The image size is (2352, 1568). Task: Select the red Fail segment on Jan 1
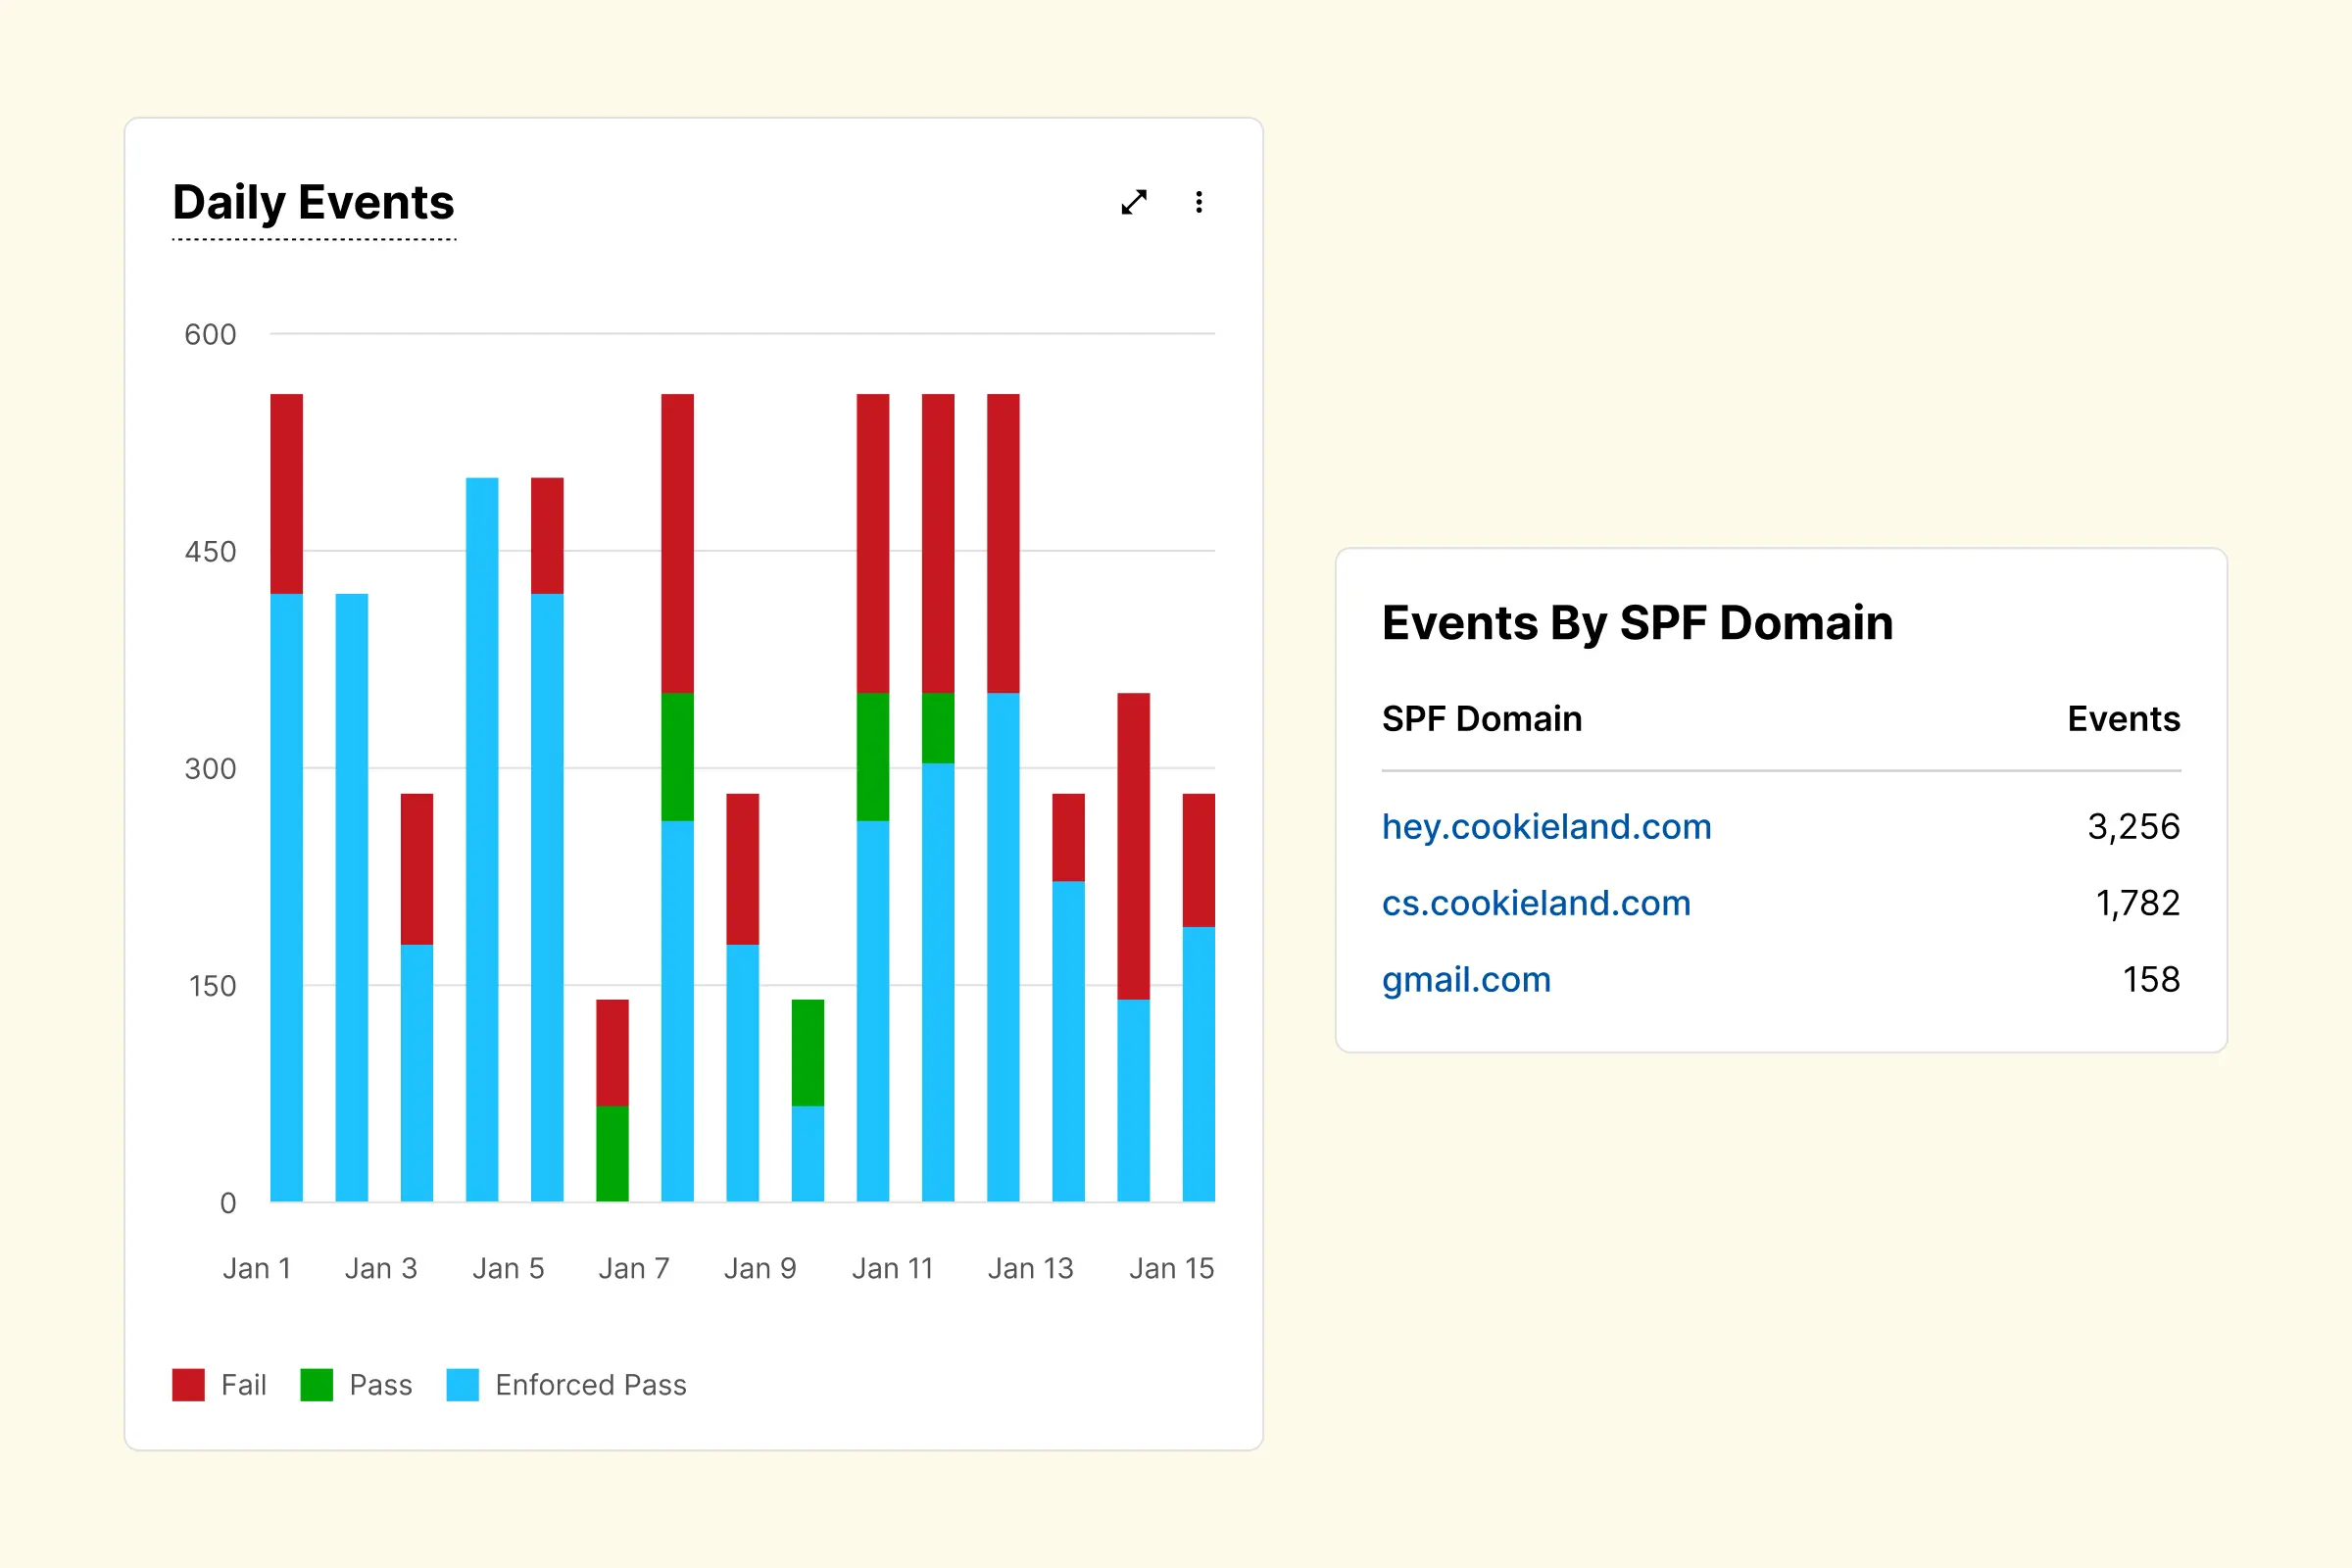point(287,493)
